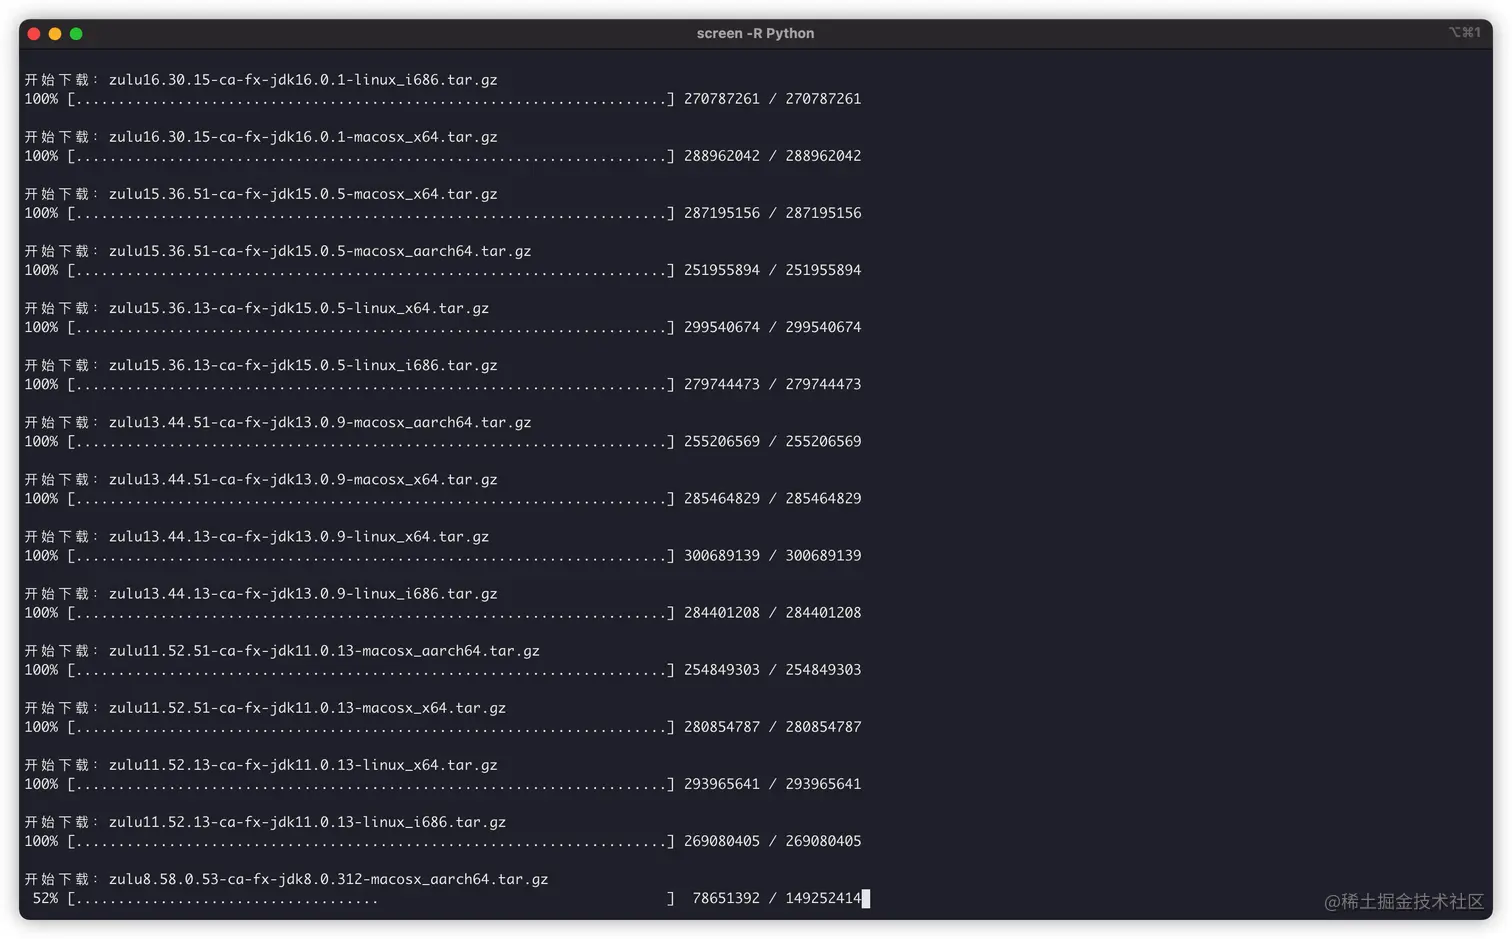The width and height of the screenshot is (1512, 939).
Task: Click the red close window button
Action: pyautogui.click(x=34, y=34)
